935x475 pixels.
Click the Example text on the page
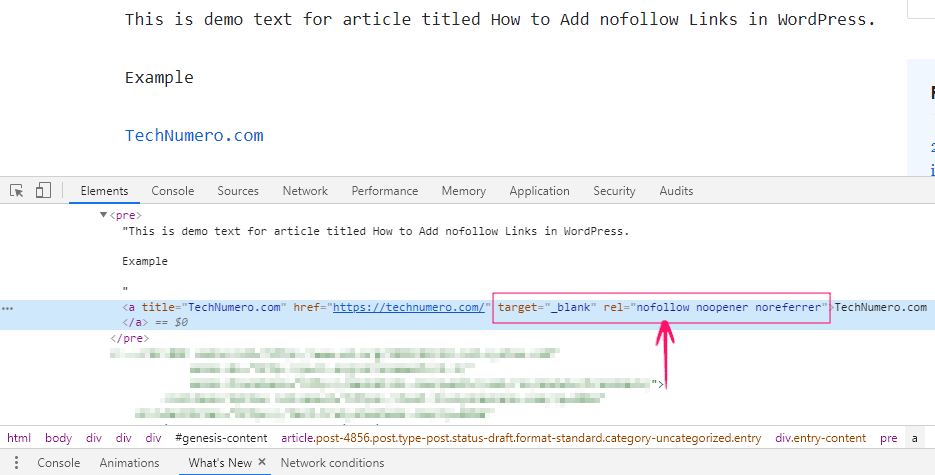tap(159, 77)
